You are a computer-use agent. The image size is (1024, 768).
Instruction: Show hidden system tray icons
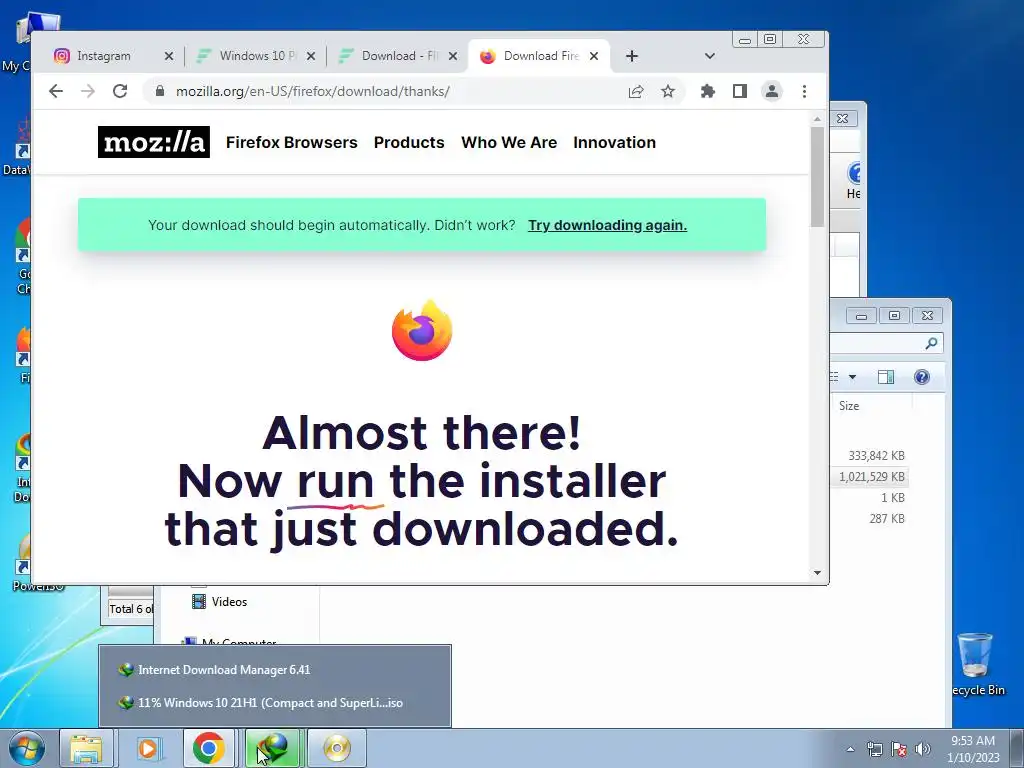850,749
